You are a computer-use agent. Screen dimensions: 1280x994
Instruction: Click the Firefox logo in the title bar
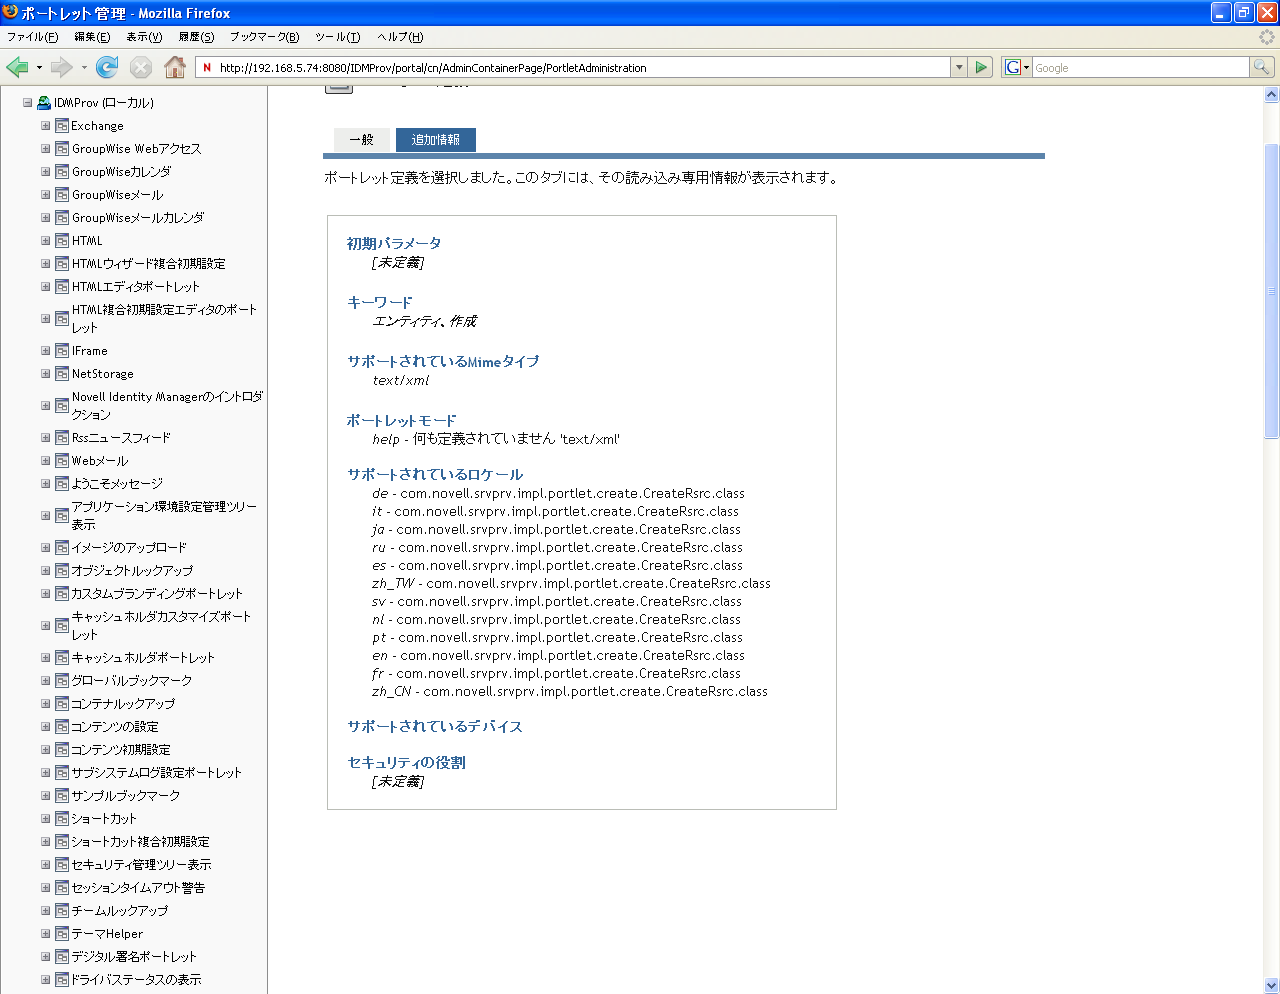click(x=11, y=12)
